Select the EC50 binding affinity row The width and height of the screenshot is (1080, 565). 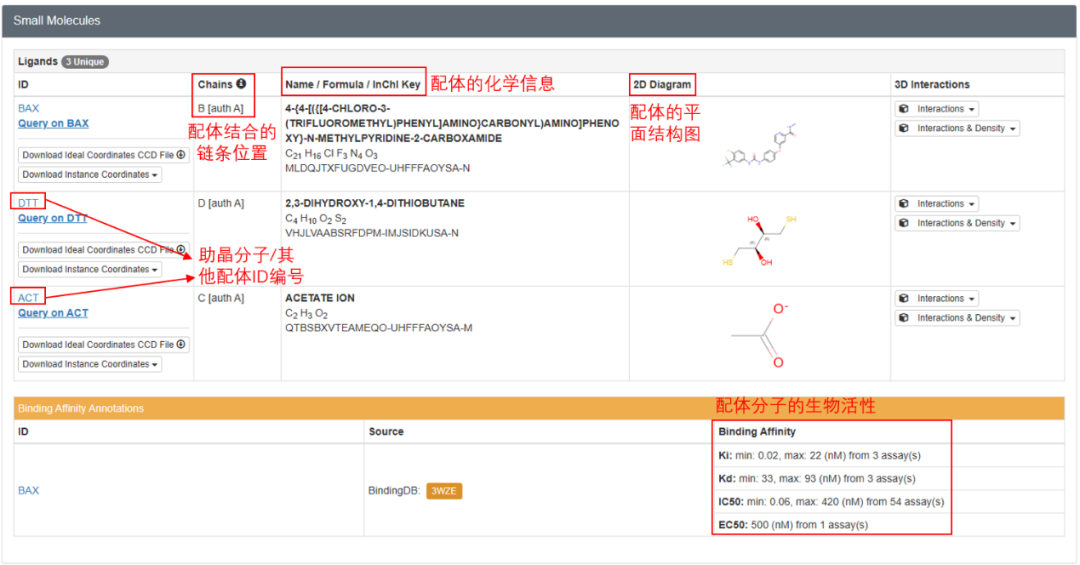(793, 525)
